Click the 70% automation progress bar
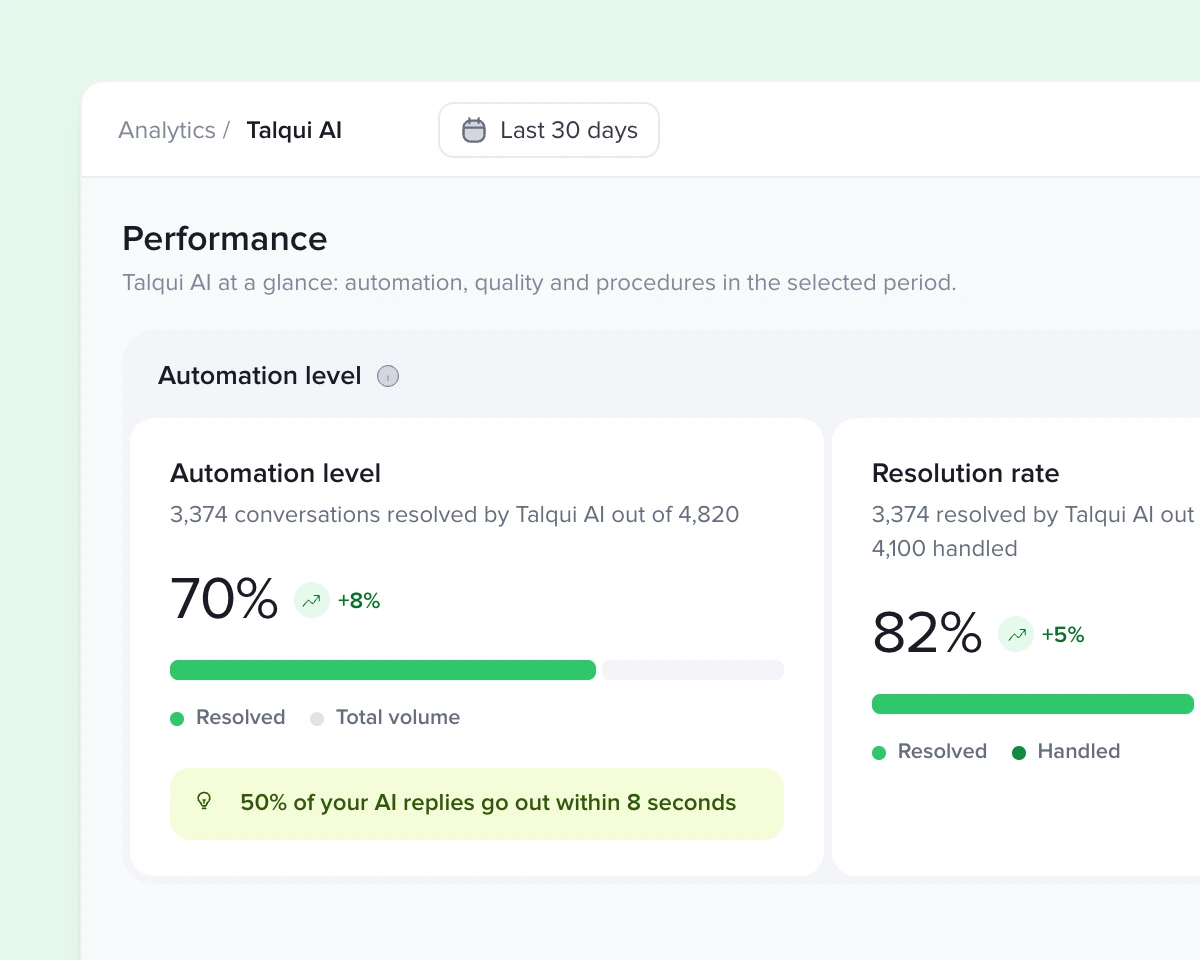The width and height of the screenshot is (1200, 960). click(x=477, y=670)
